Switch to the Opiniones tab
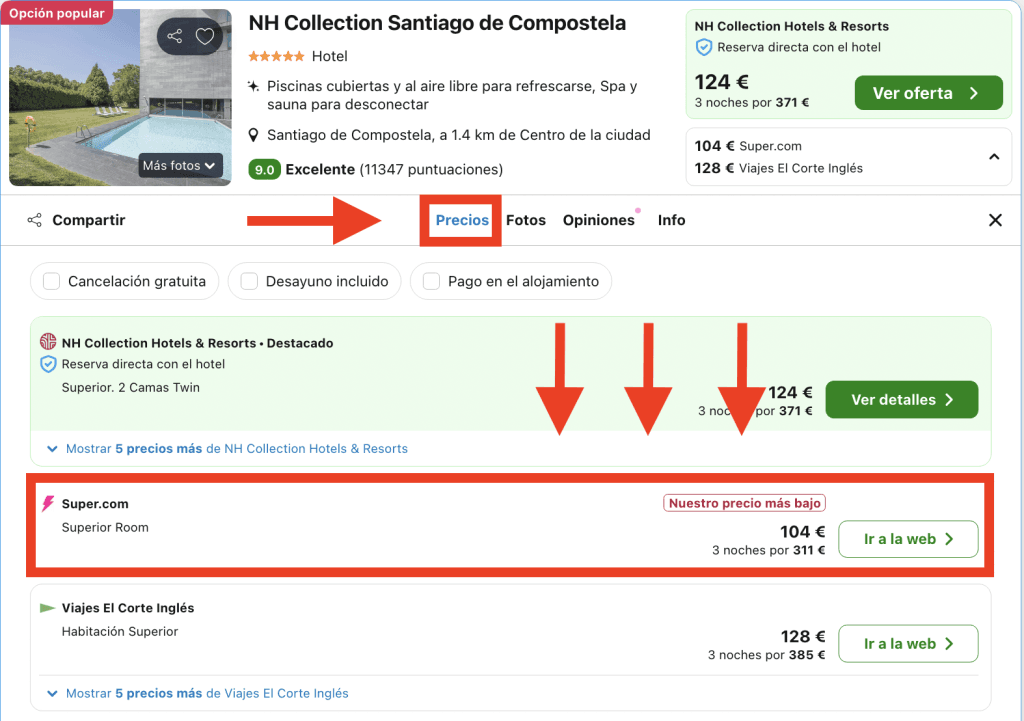The width and height of the screenshot is (1024, 721). (599, 220)
